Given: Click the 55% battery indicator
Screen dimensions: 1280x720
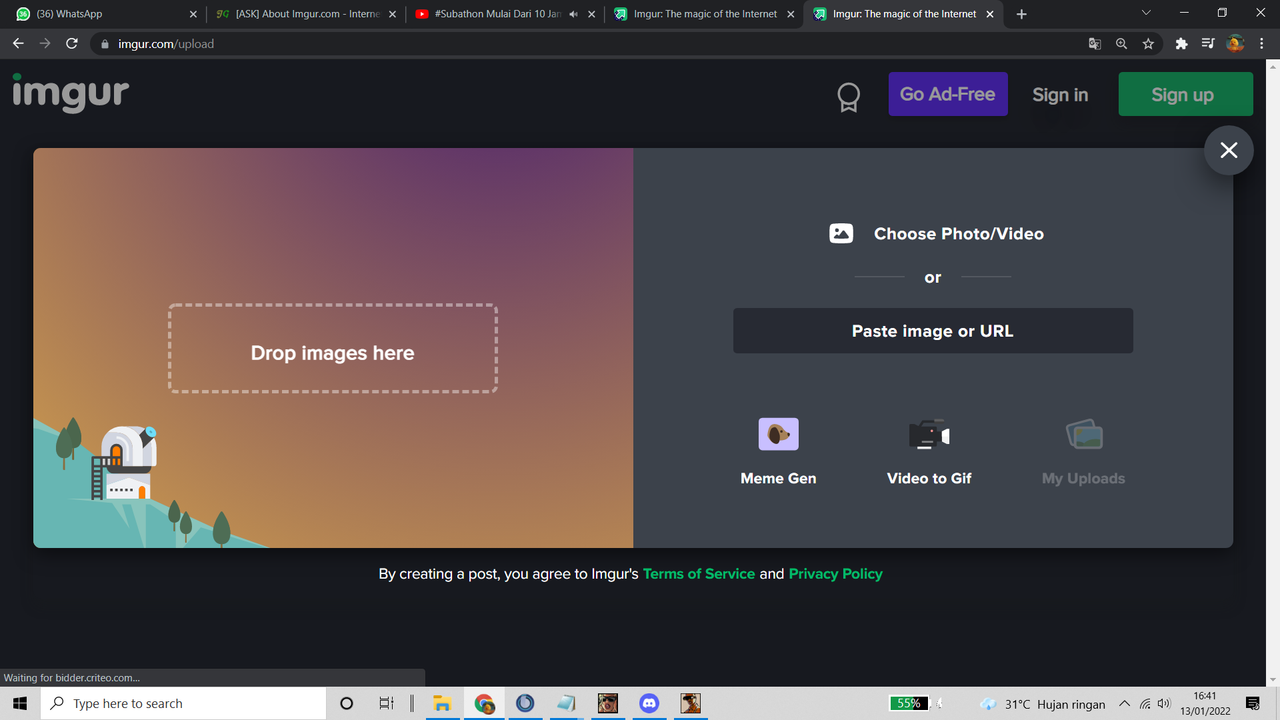Looking at the screenshot, I should (x=909, y=703).
